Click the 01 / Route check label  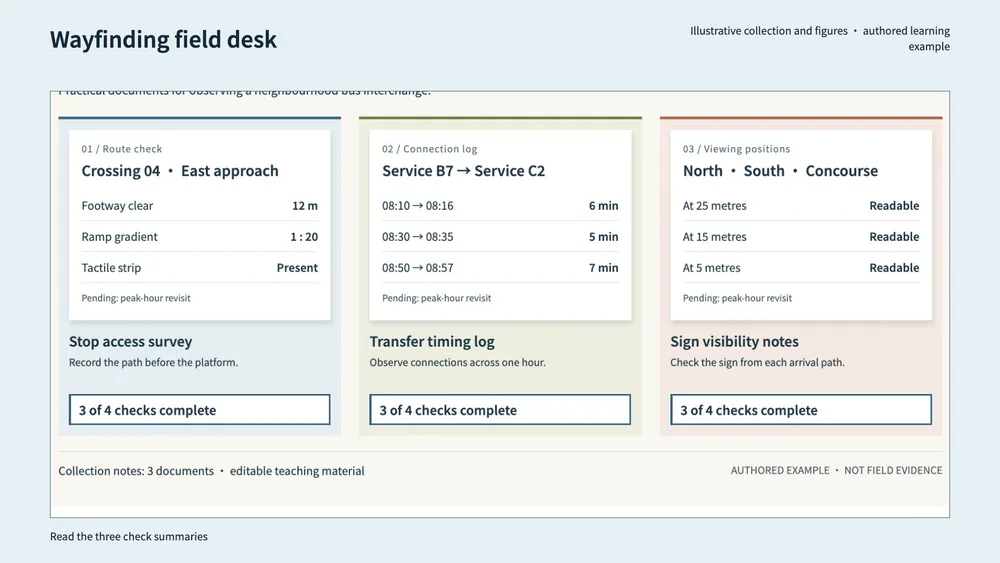(x=122, y=149)
